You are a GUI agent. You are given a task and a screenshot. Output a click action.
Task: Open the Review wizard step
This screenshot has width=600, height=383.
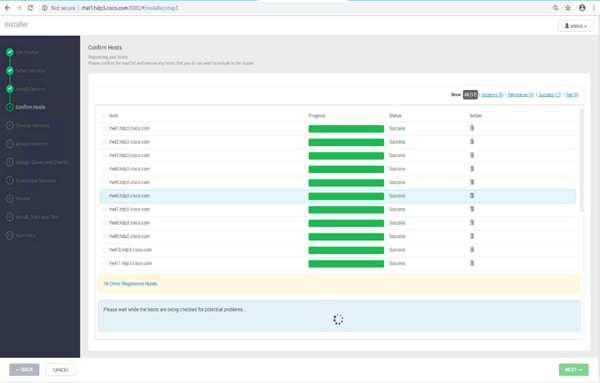coord(23,199)
